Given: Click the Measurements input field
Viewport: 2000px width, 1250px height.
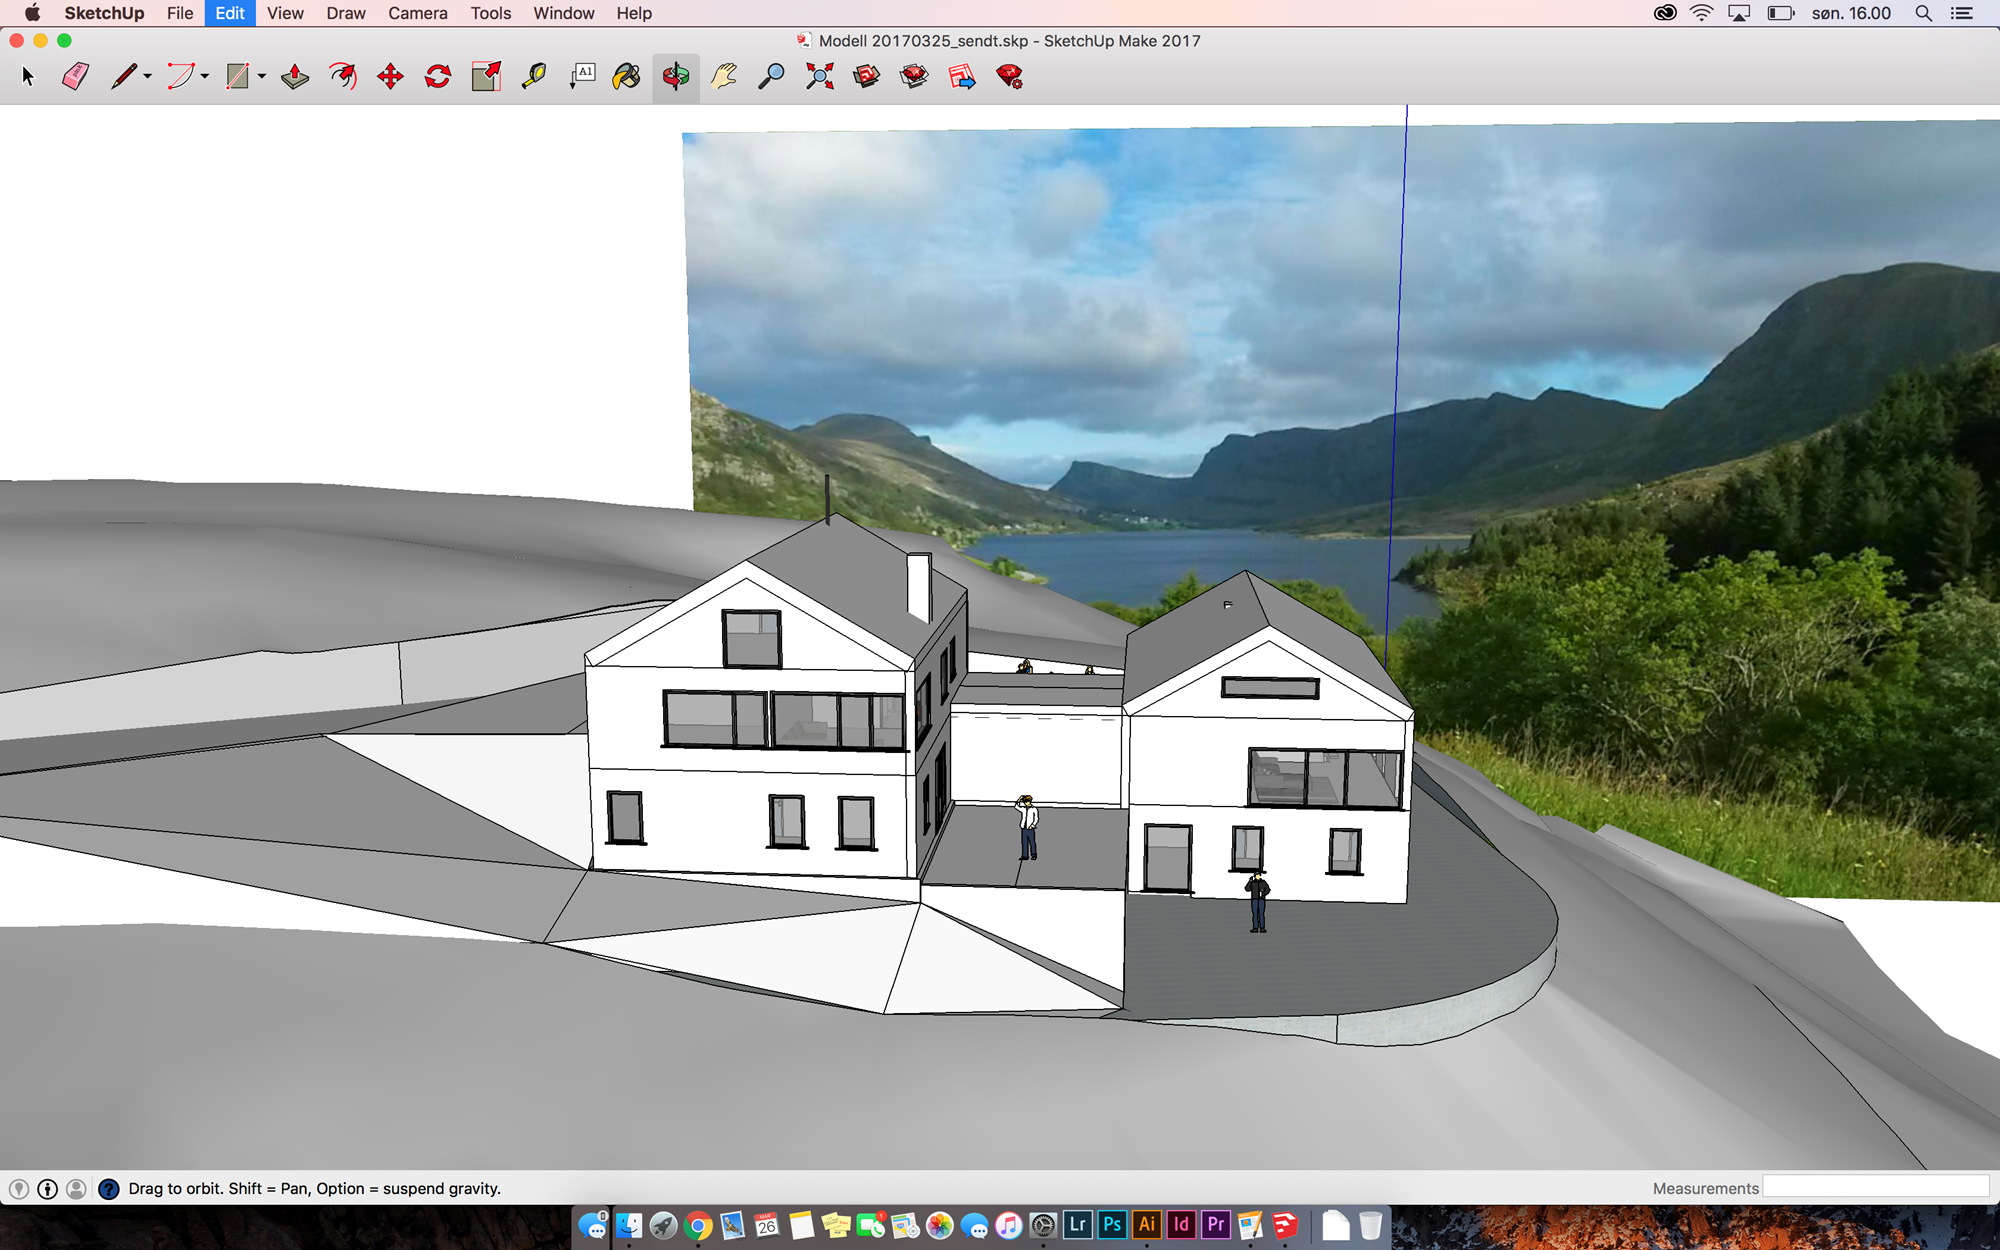Looking at the screenshot, I should coord(1875,1188).
